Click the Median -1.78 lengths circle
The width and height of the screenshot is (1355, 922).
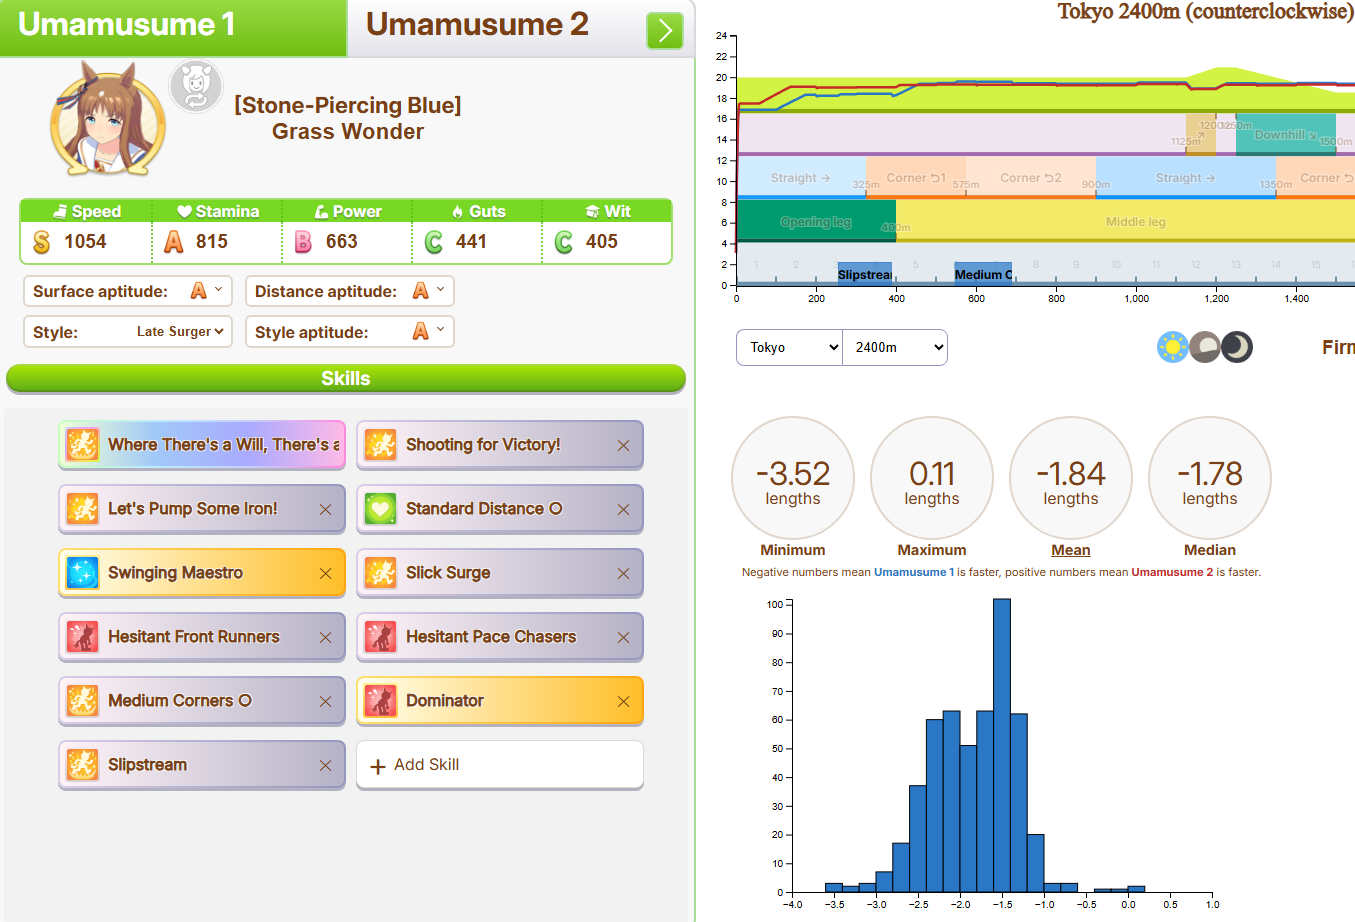click(1210, 478)
